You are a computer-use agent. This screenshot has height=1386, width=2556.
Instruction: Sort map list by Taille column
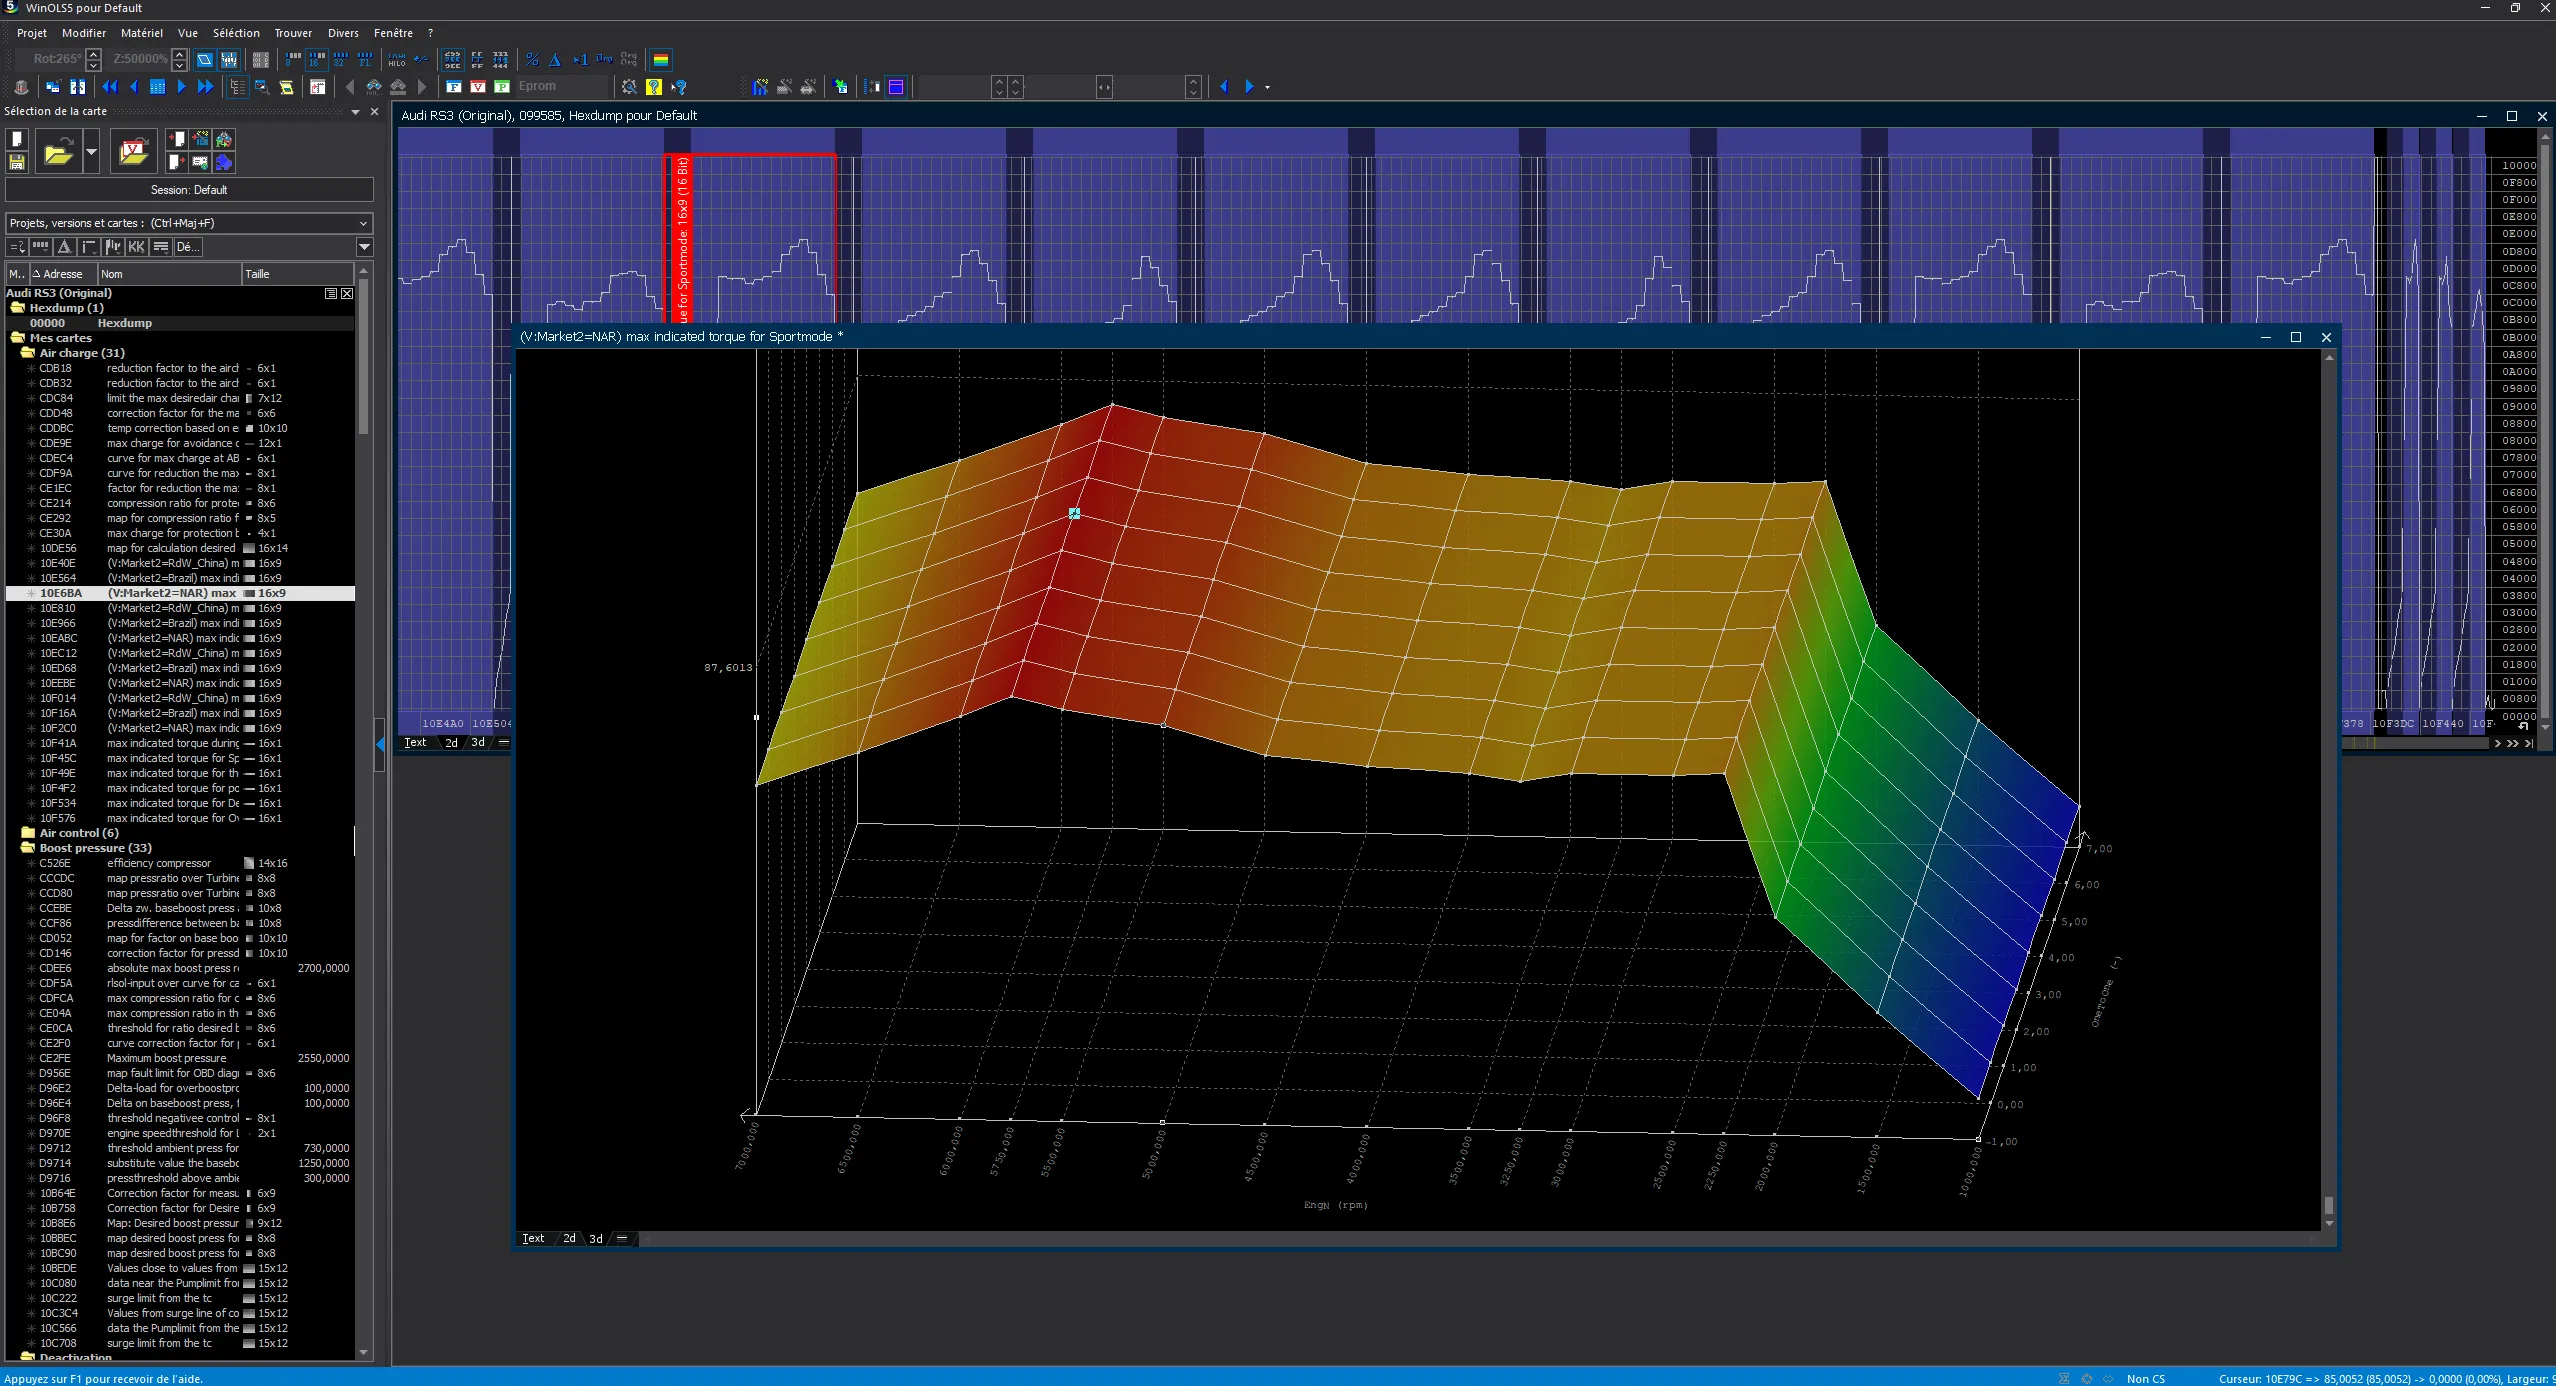[297, 274]
